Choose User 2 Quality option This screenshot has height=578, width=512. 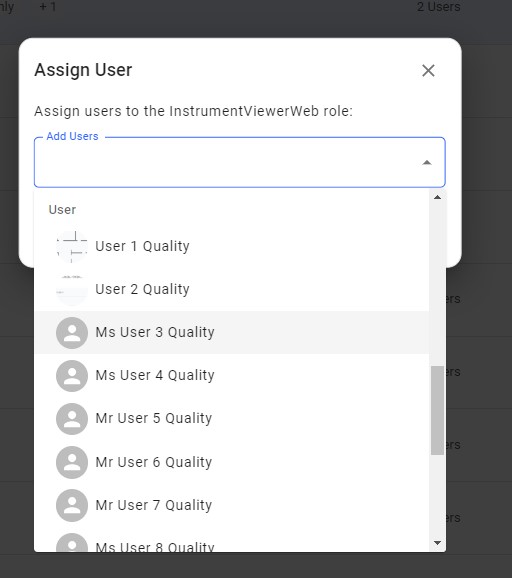click(231, 289)
